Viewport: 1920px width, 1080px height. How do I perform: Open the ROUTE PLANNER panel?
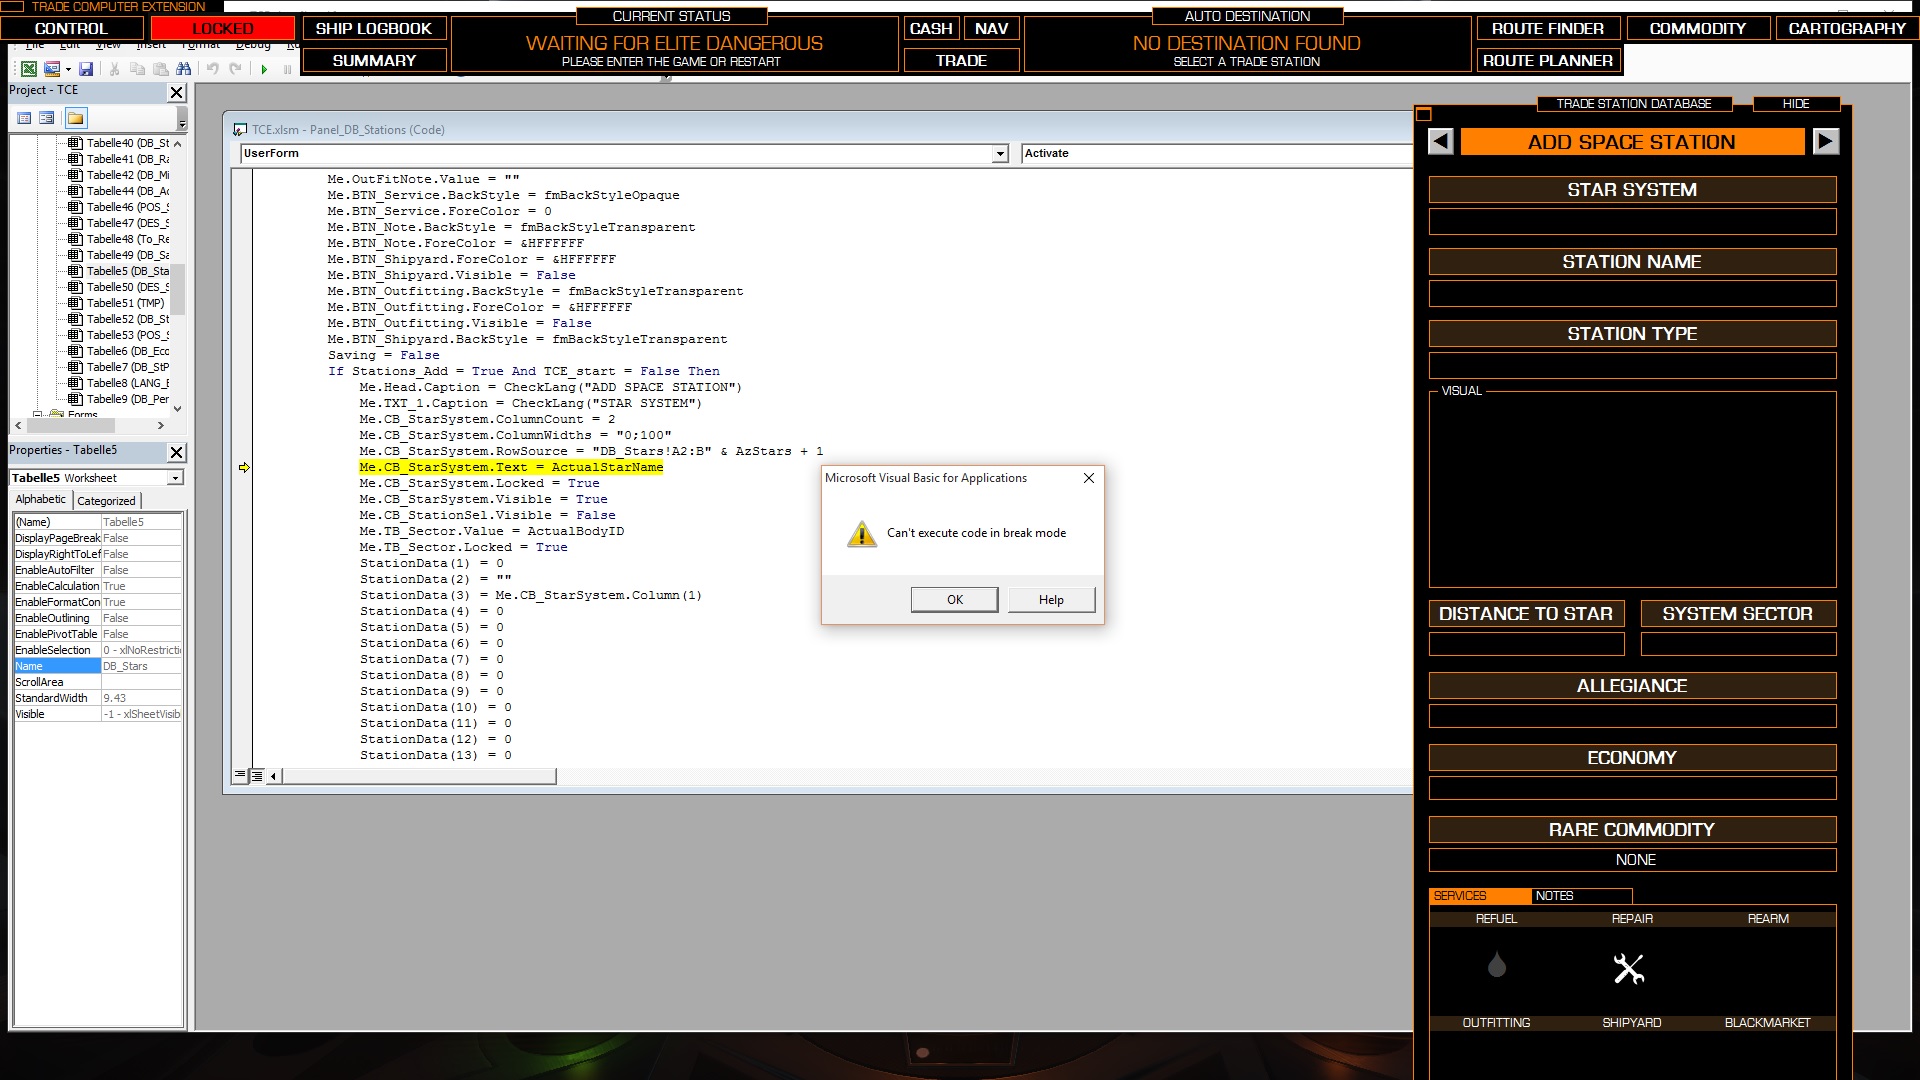click(1548, 60)
